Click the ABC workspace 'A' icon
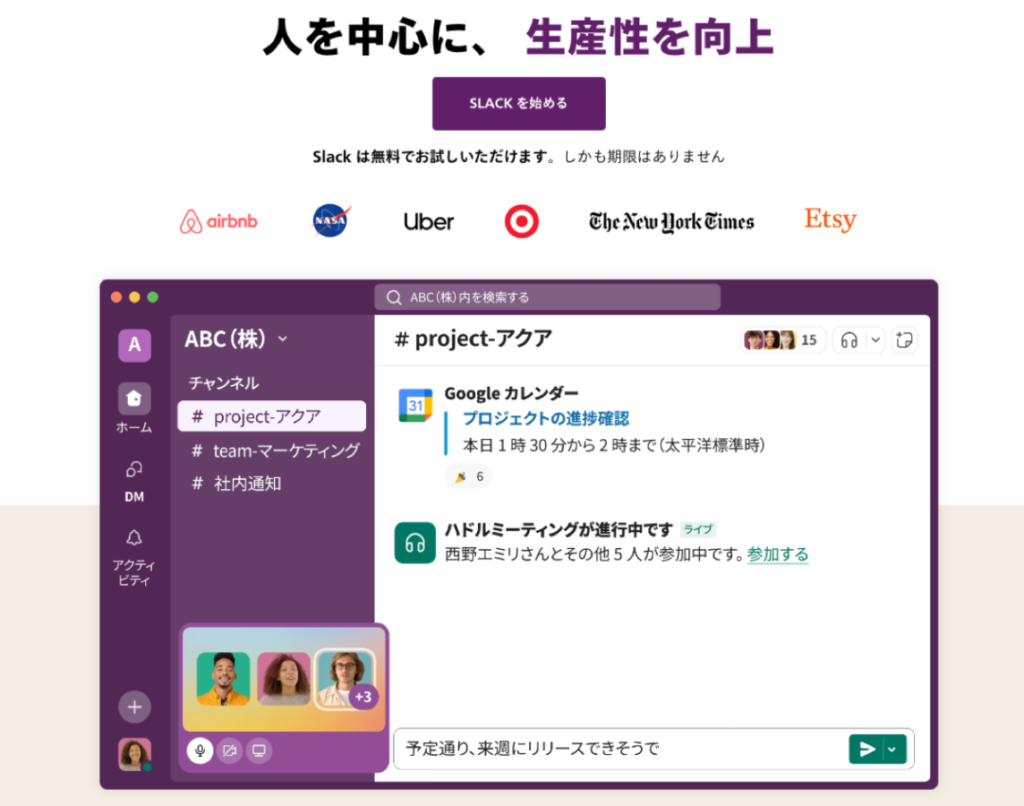Viewport: 1024px width, 806px height. [134, 345]
